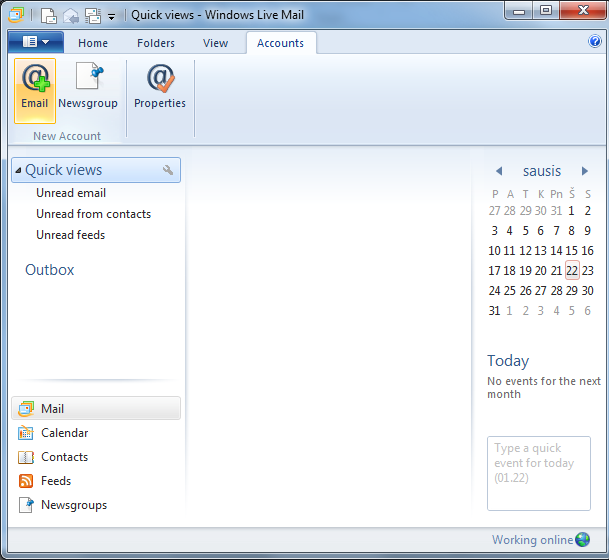Image resolution: width=609 pixels, height=560 pixels.
Task: Open Unread from contacts view
Action: tap(94, 214)
